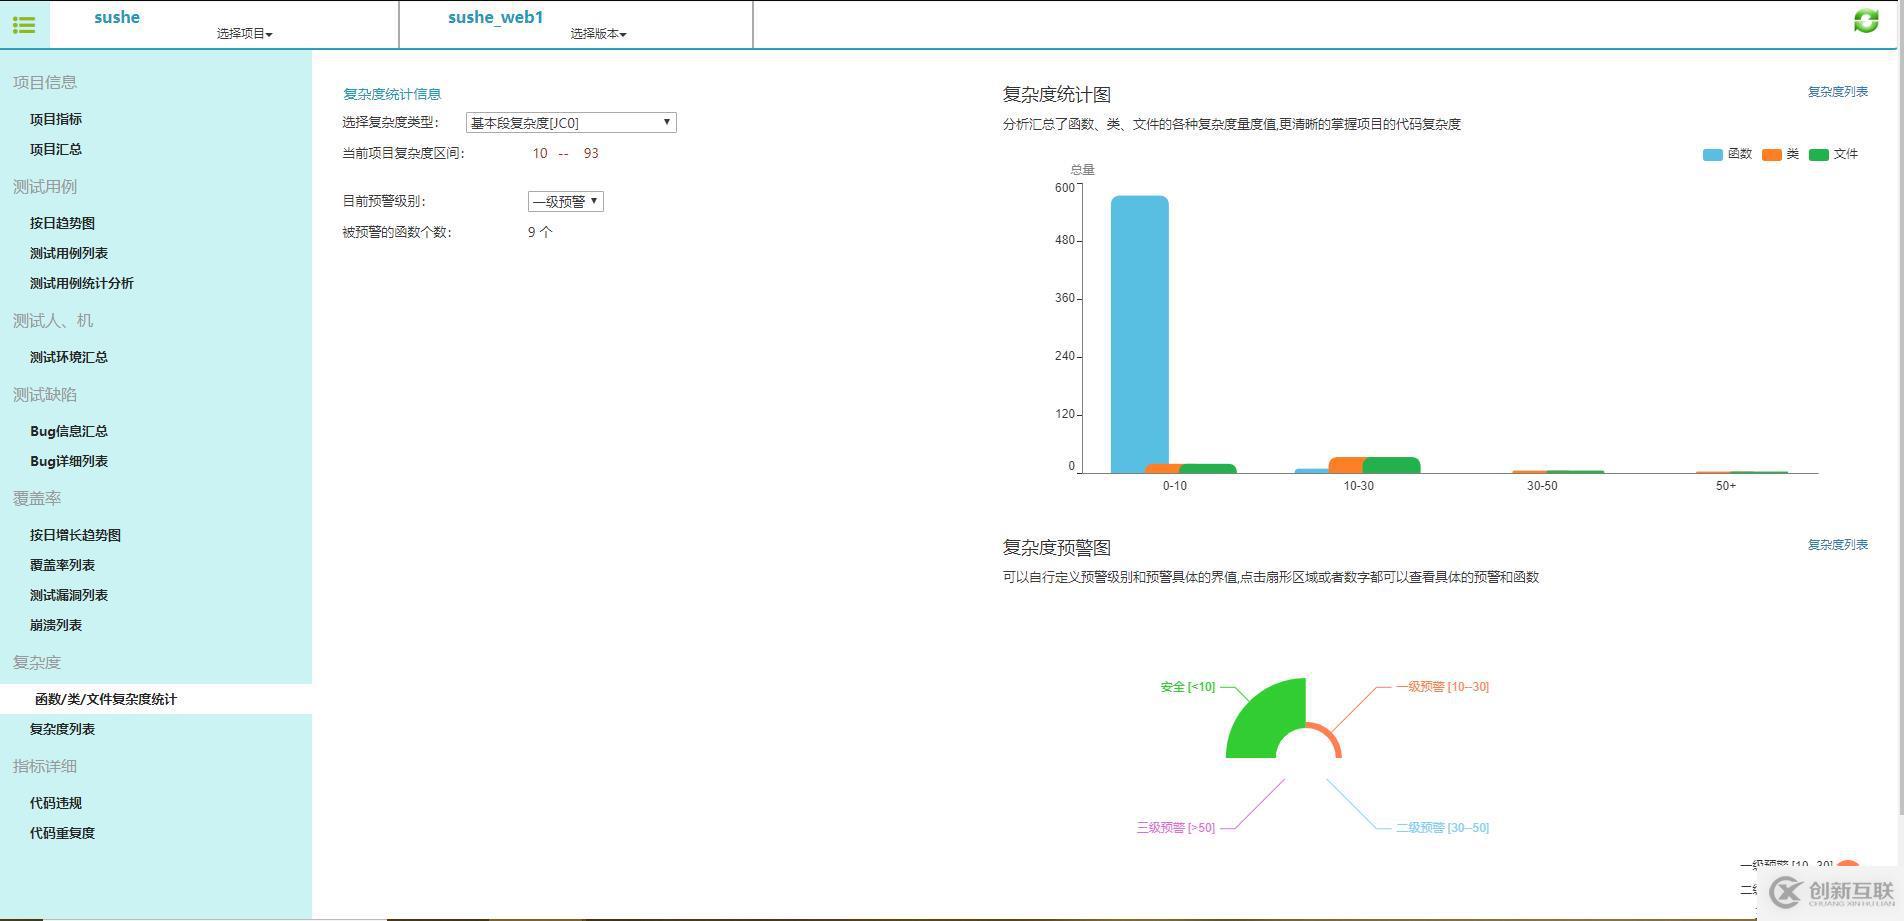Hide the 类 series via its legend item

click(1781, 154)
